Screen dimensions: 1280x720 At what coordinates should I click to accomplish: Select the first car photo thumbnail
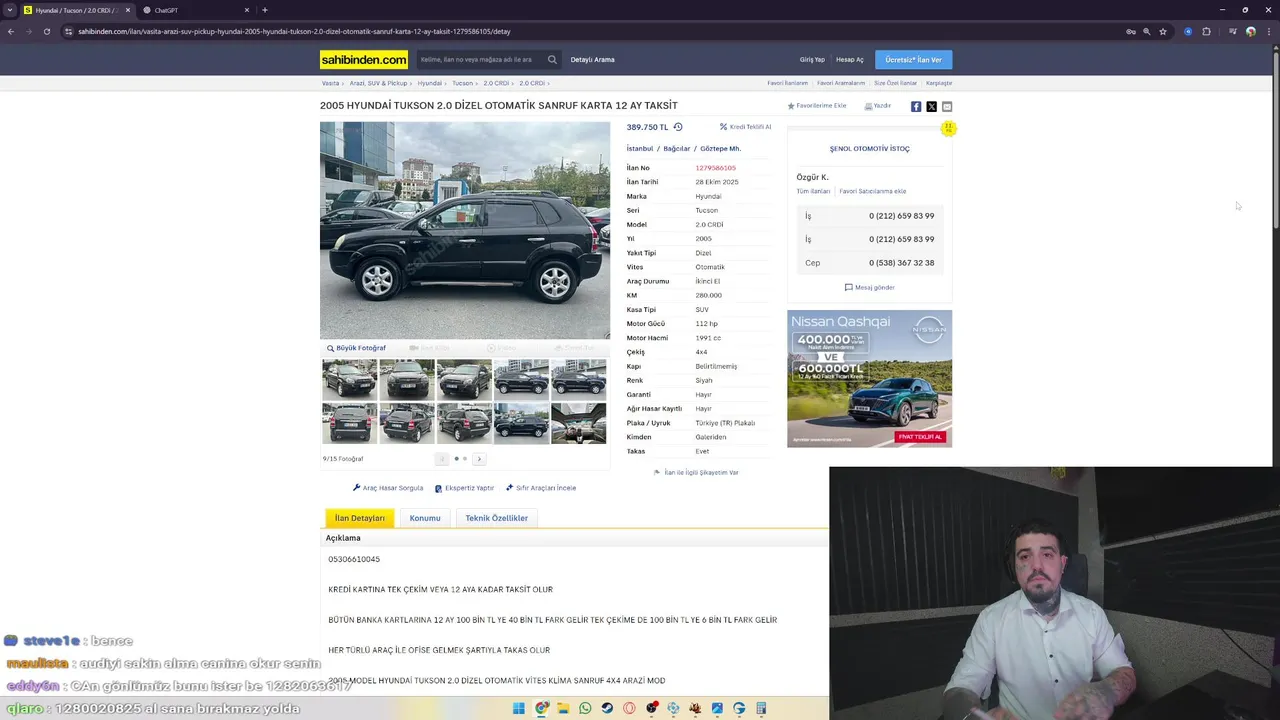click(349, 380)
